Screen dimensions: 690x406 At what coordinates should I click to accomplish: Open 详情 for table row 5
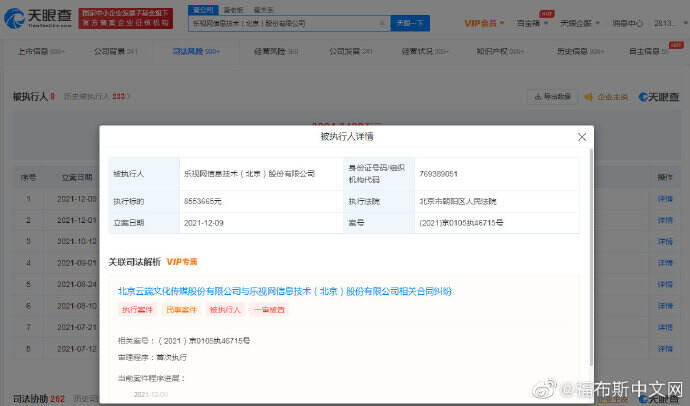tap(665, 284)
